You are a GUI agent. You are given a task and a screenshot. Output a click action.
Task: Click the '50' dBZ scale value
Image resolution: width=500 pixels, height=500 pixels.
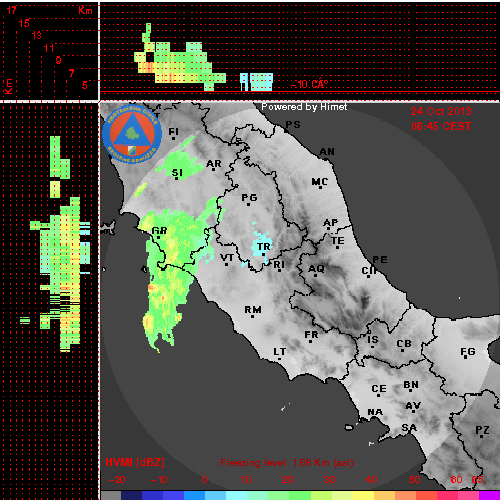click(415, 480)
